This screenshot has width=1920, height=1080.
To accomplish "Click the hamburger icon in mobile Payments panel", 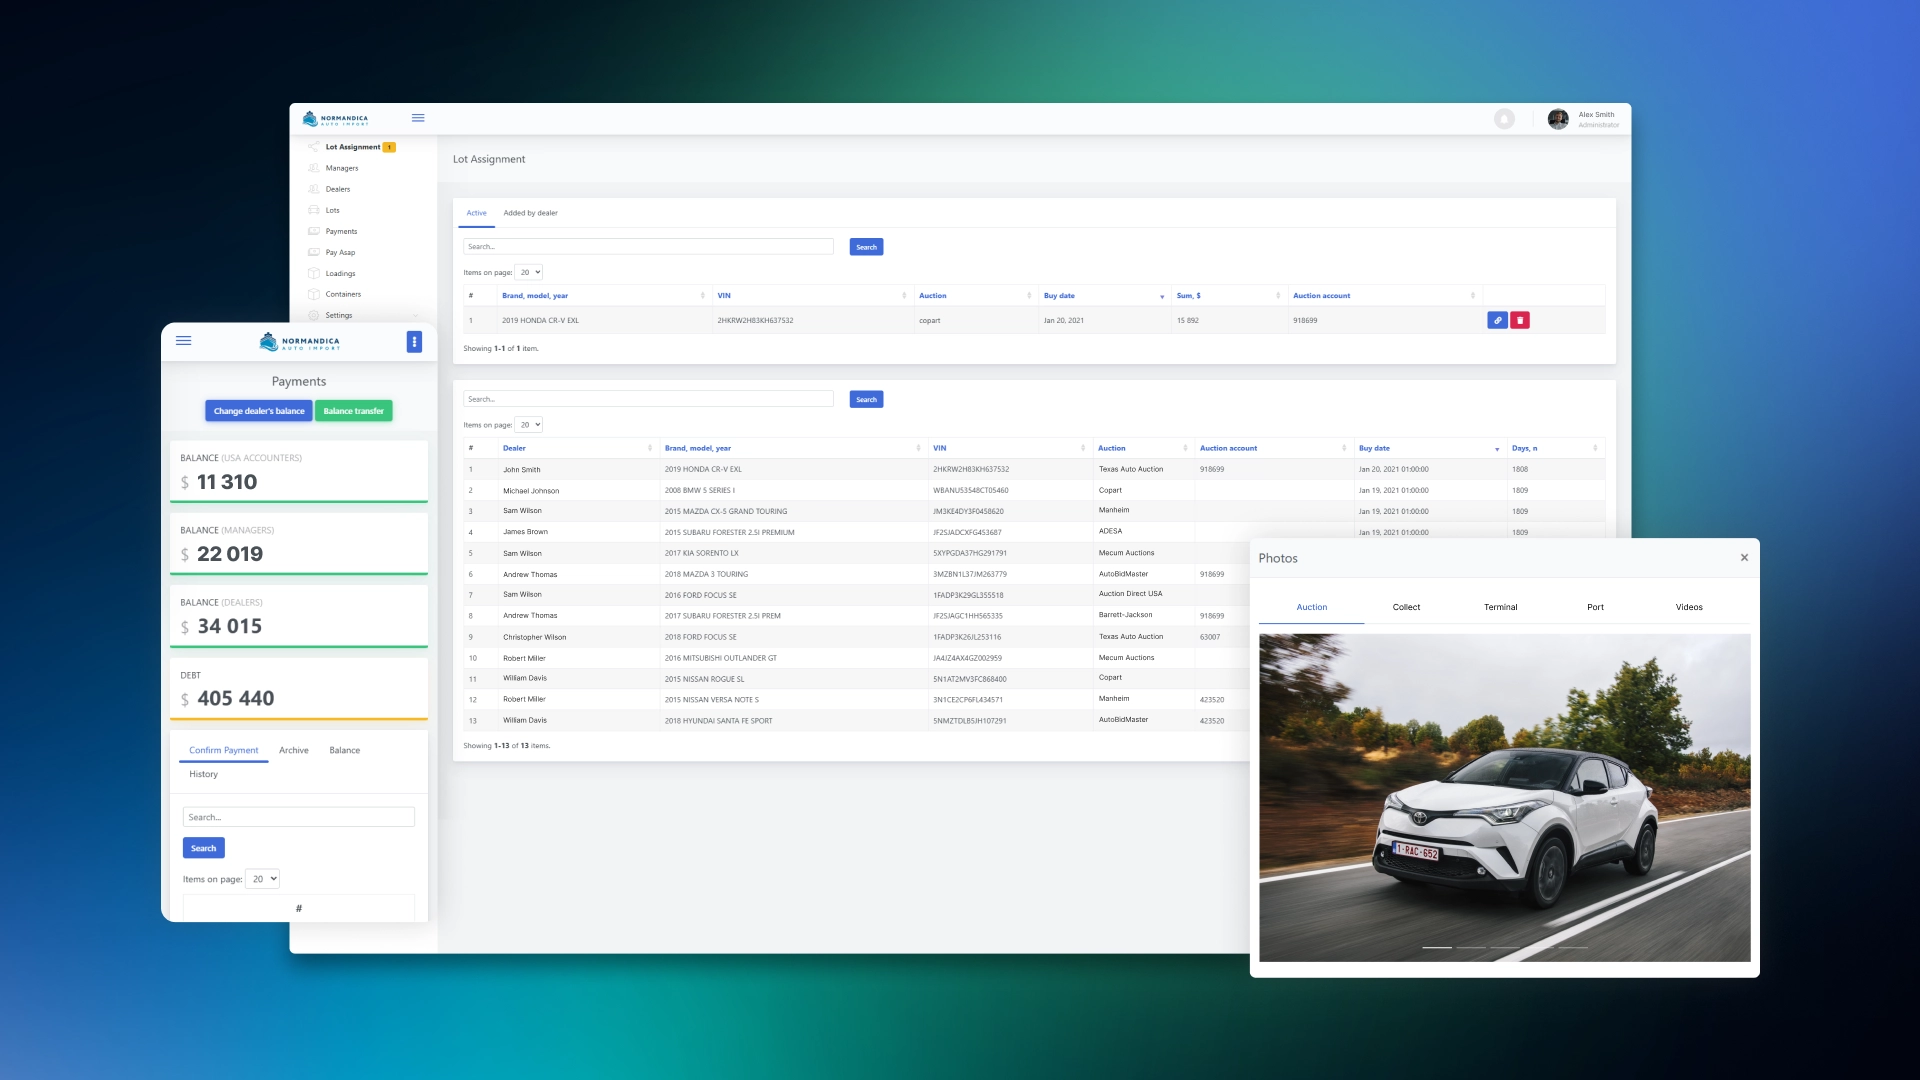I will point(184,341).
